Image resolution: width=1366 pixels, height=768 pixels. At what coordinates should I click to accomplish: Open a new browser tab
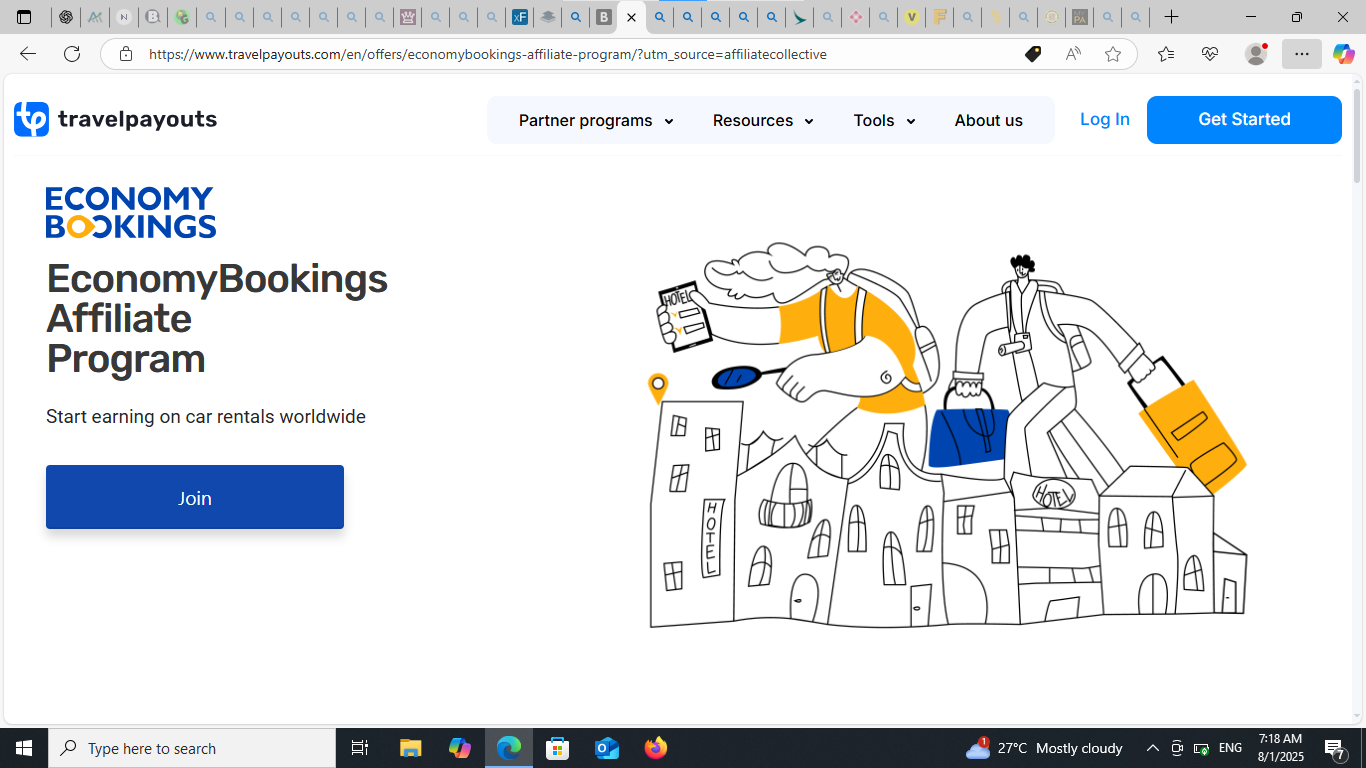[x=1172, y=17]
